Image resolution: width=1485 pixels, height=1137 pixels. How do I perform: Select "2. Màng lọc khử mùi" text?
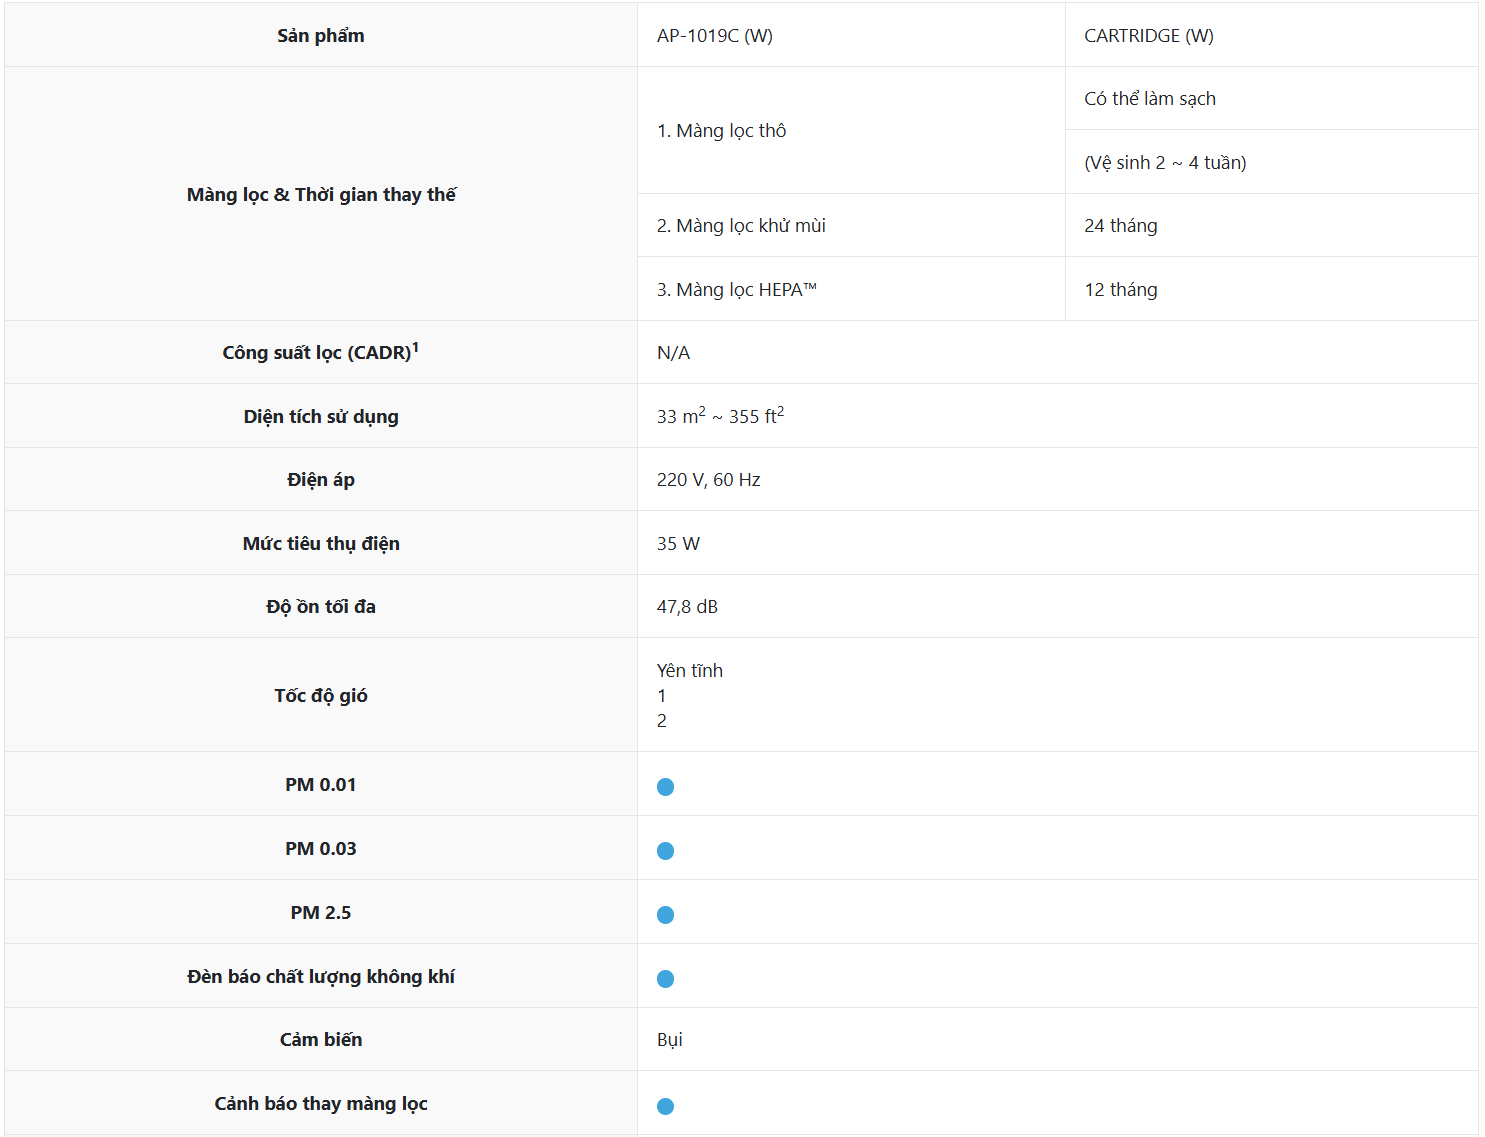pyautogui.click(x=741, y=226)
